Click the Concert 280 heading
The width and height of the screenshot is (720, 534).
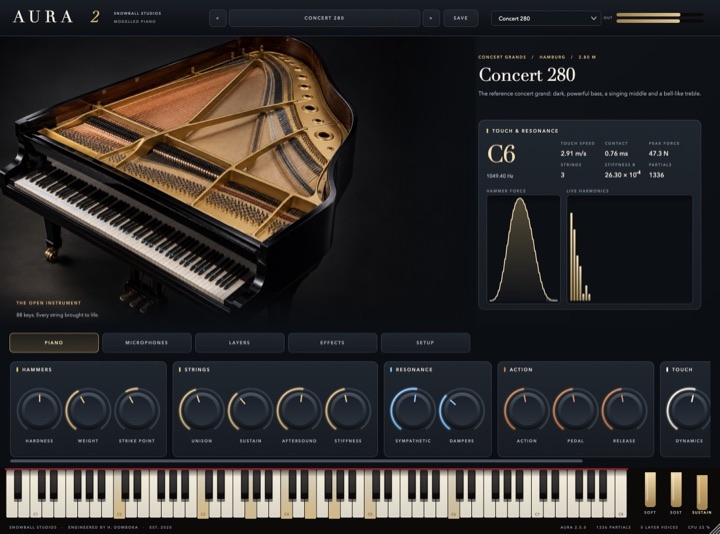[527, 75]
